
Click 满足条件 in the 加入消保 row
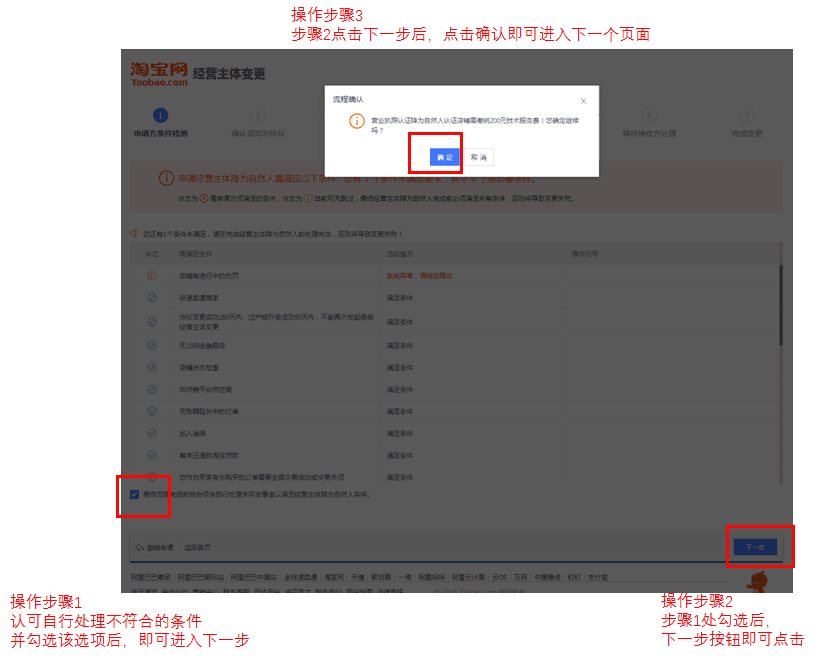(400, 433)
